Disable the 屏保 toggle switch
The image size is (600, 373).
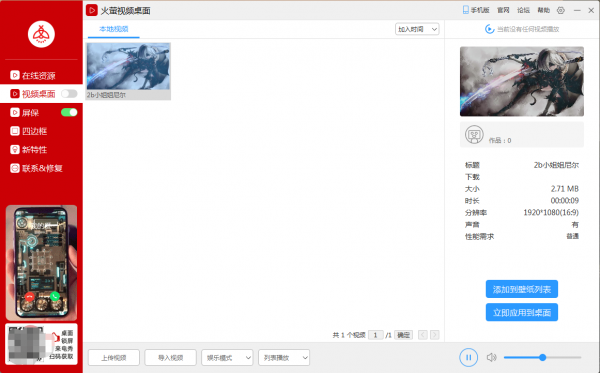tap(69, 112)
